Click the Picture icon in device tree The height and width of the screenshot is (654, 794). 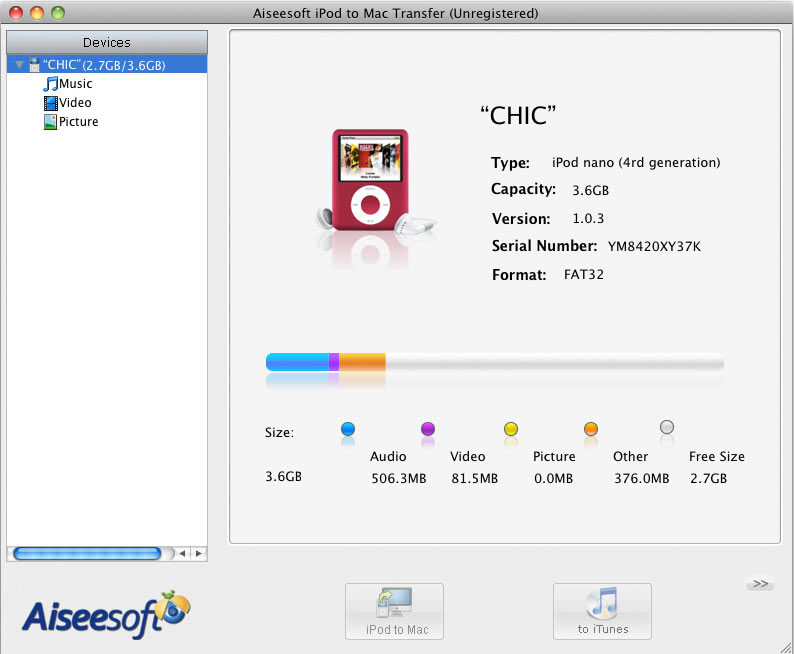pyautogui.click(x=50, y=122)
